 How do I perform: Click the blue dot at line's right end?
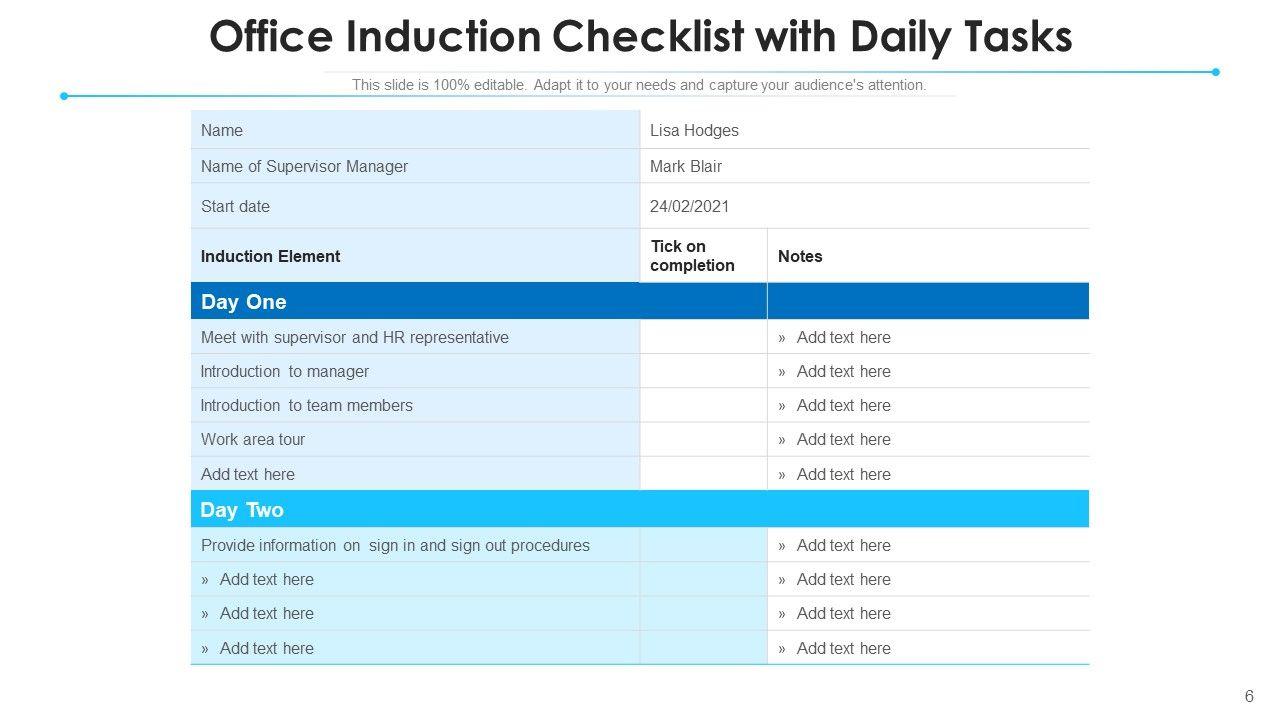1216,72
